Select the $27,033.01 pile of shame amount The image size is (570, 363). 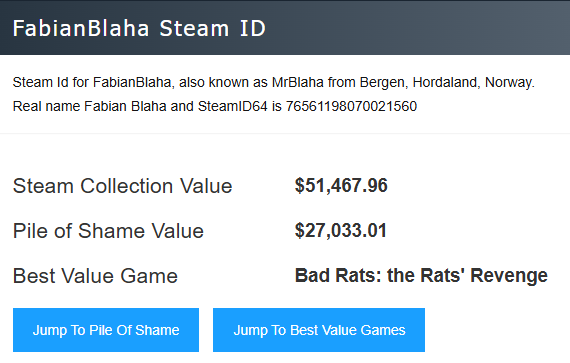pos(341,230)
